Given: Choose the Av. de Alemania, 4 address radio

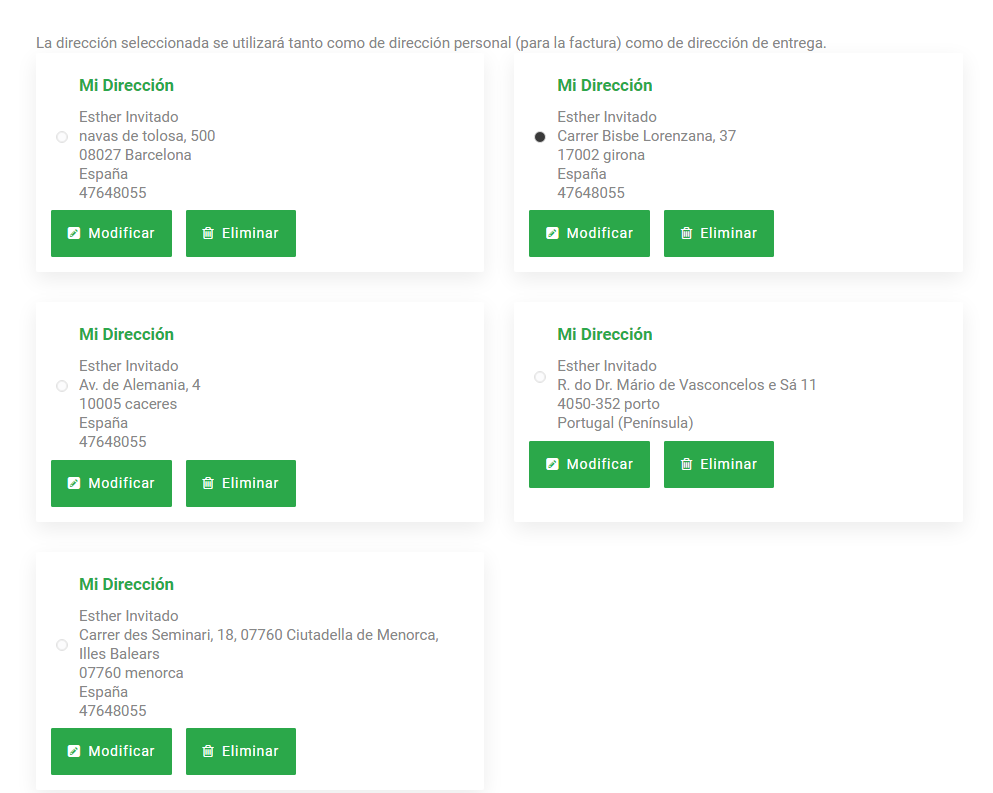Looking at the screenshot, I should point(61,386).
